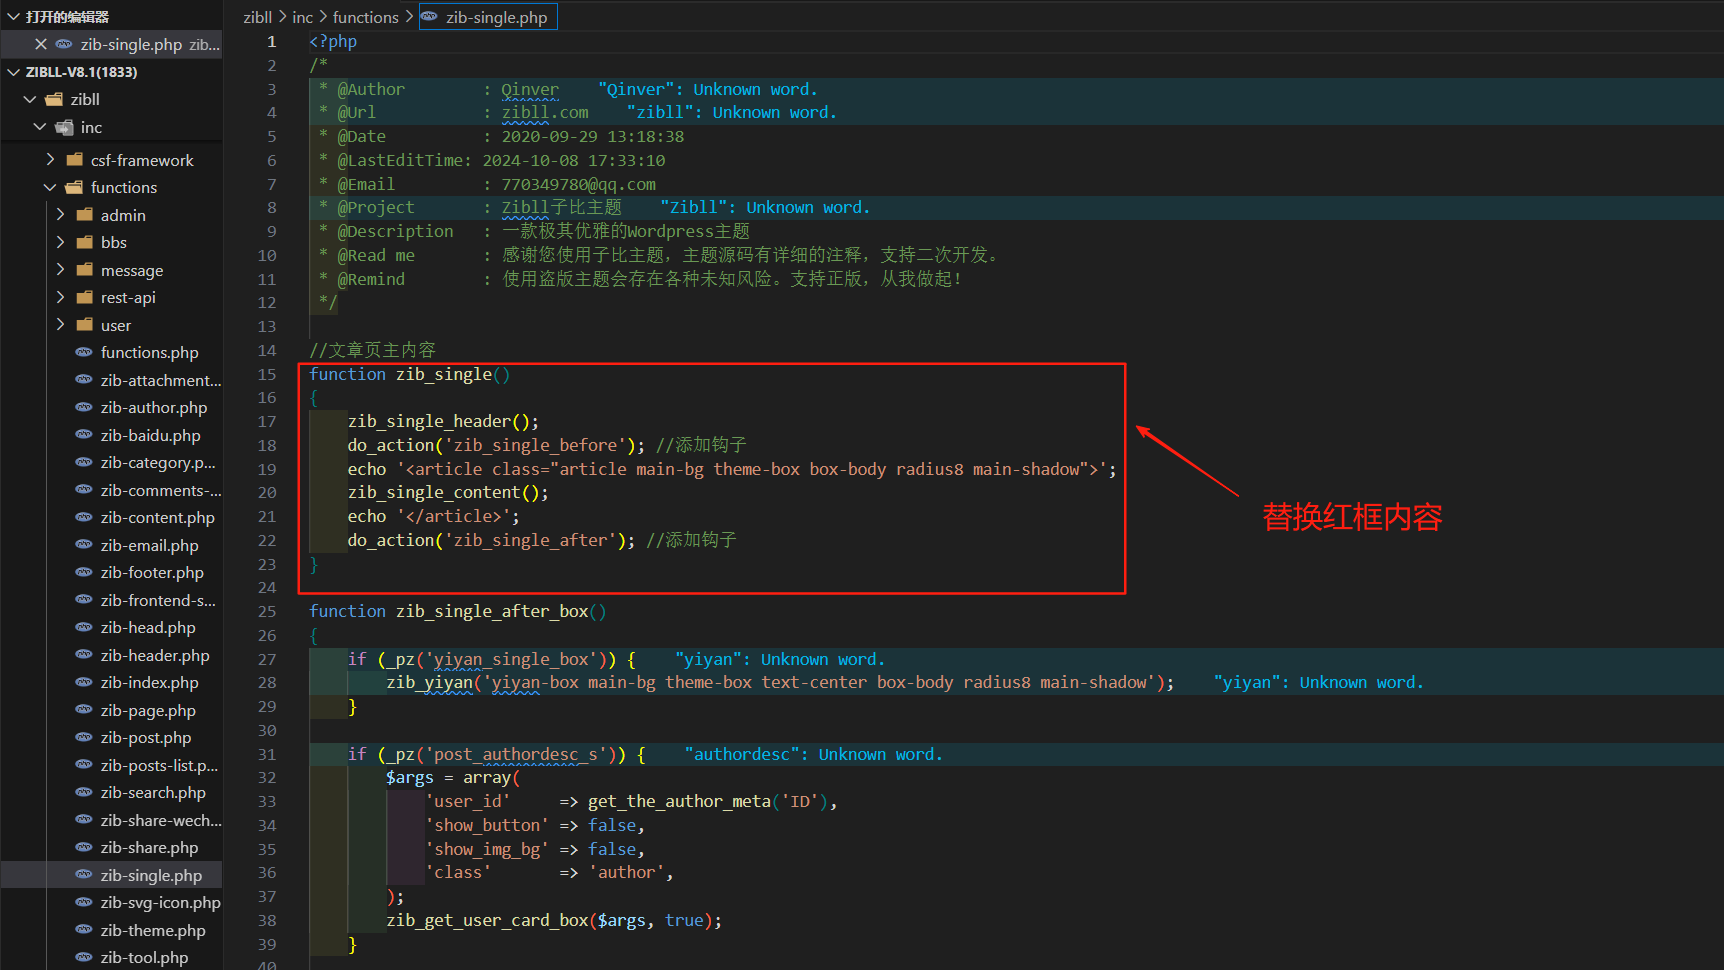Click the PHP icon beside zib-theme.php
Viewport: 1724px width, 970px height.
coord(85,930)
